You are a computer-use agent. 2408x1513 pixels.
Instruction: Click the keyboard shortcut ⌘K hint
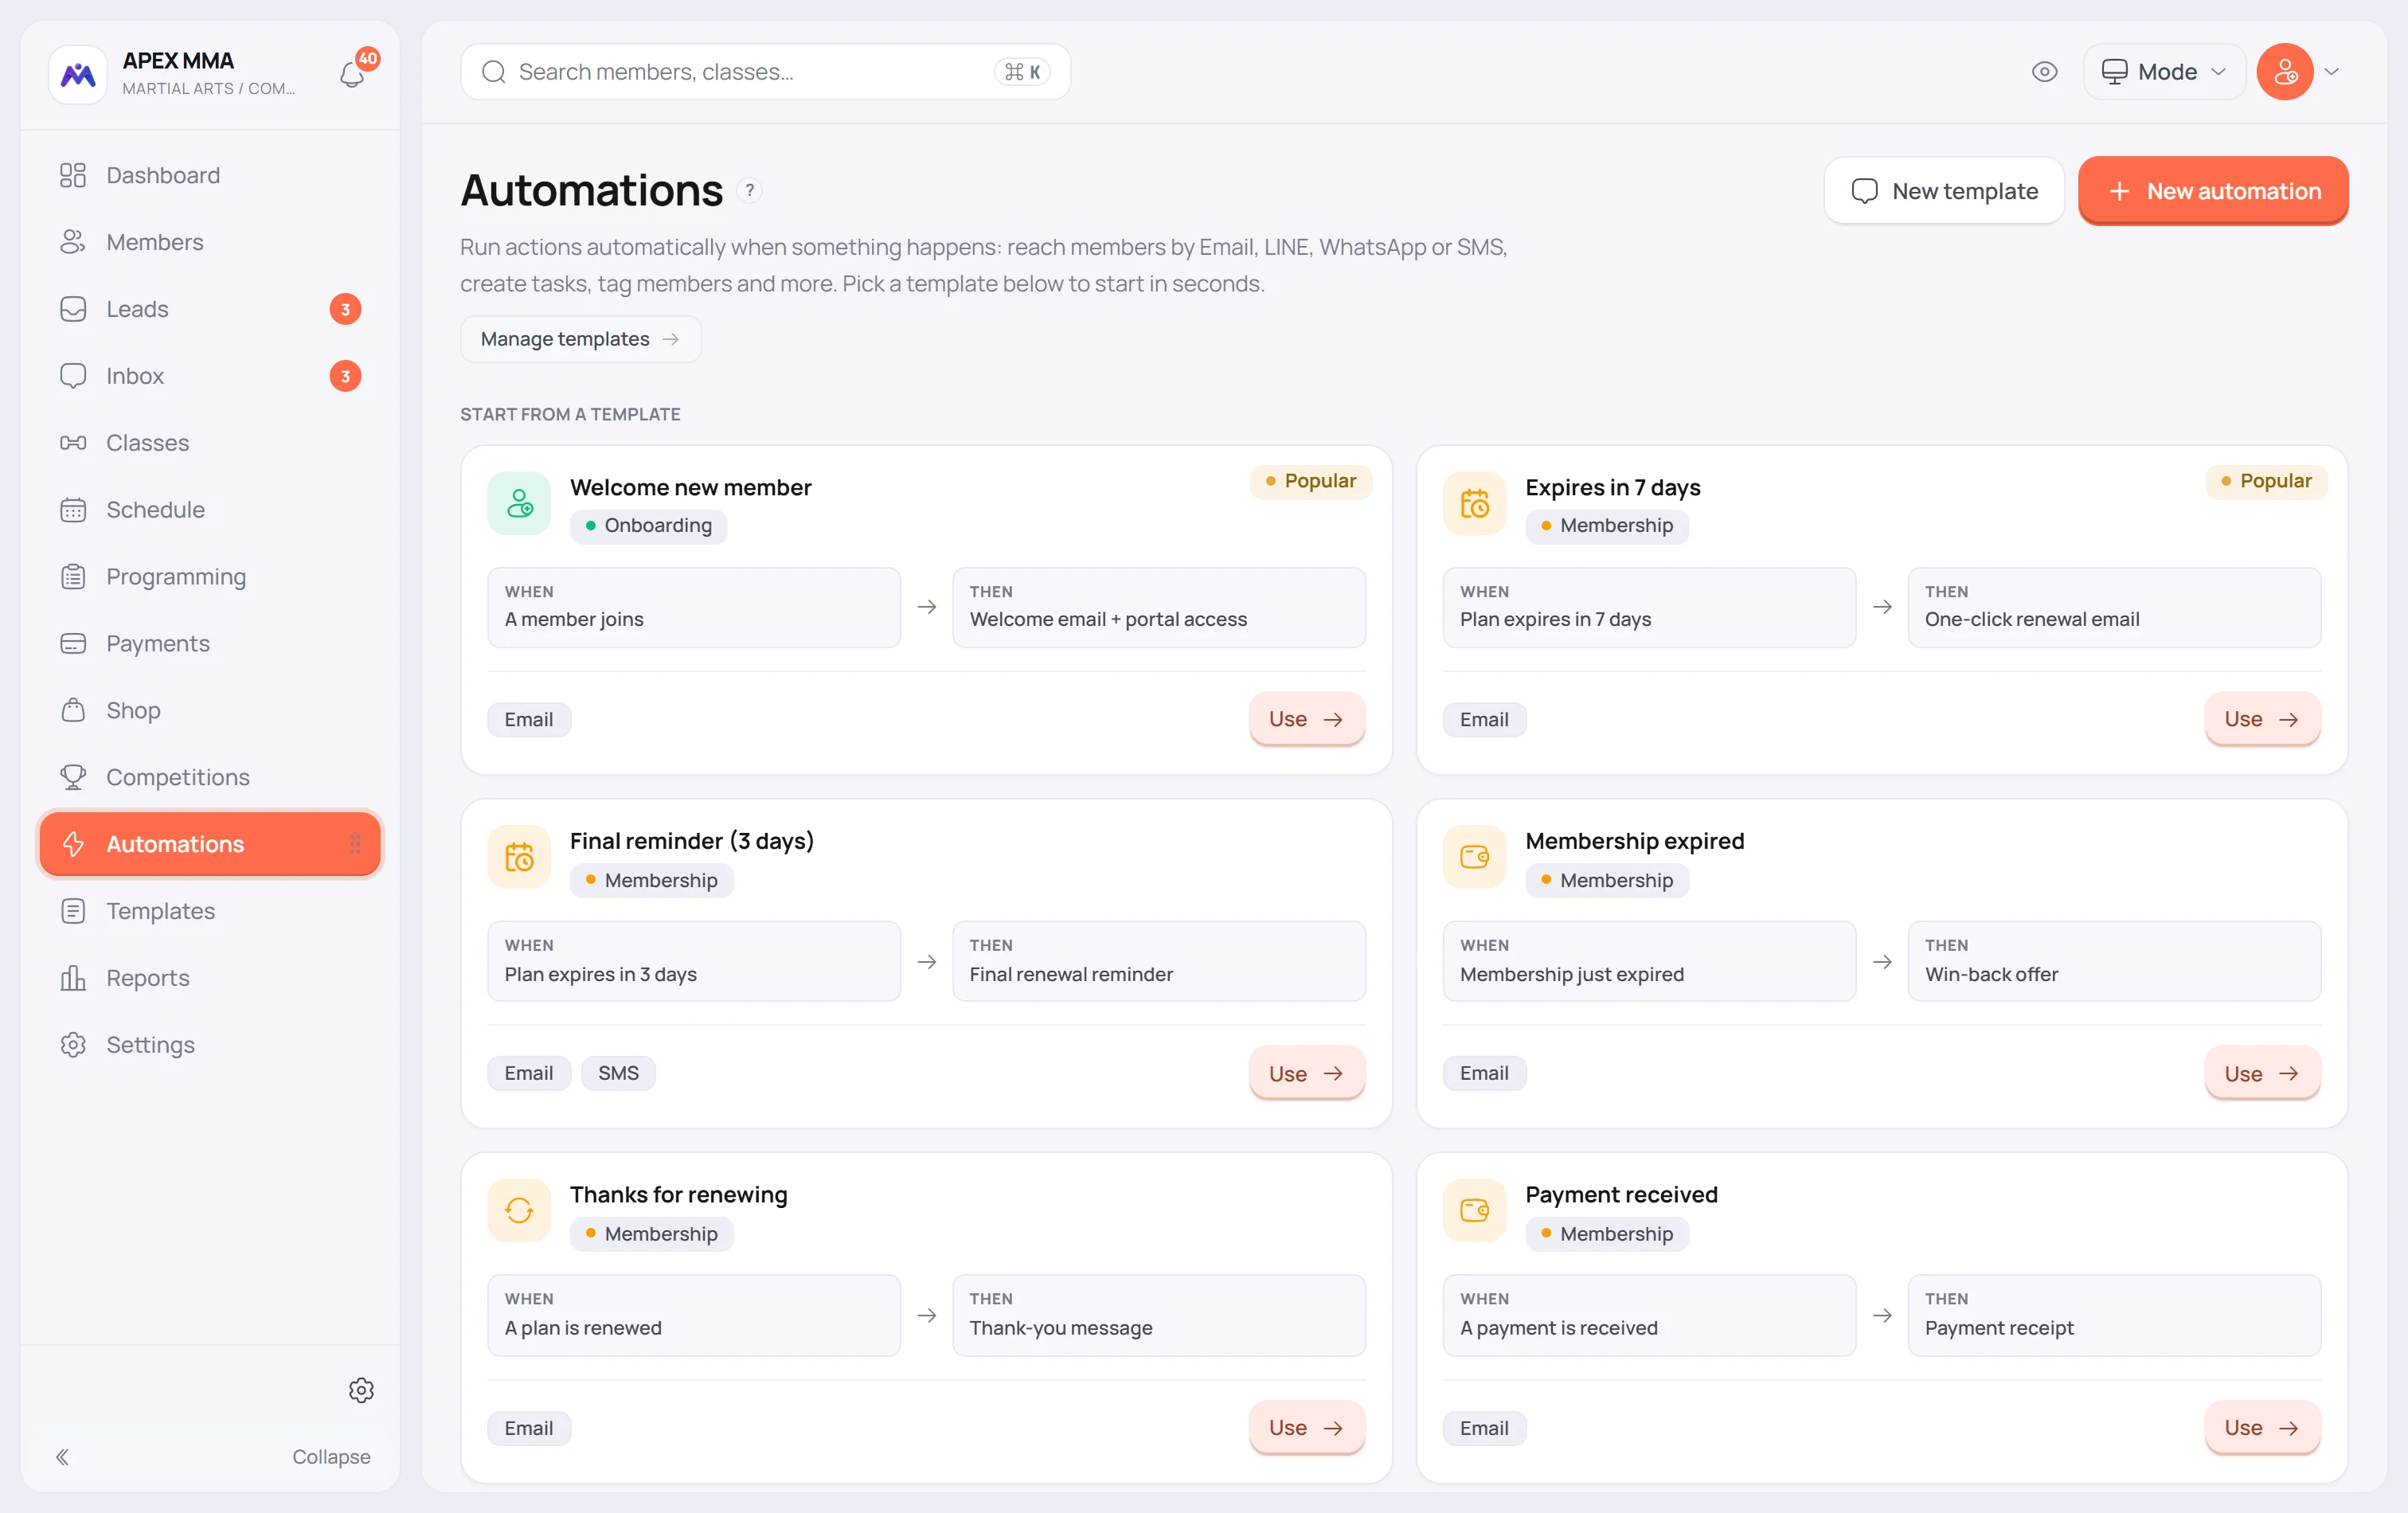[x=1022, y=72]
